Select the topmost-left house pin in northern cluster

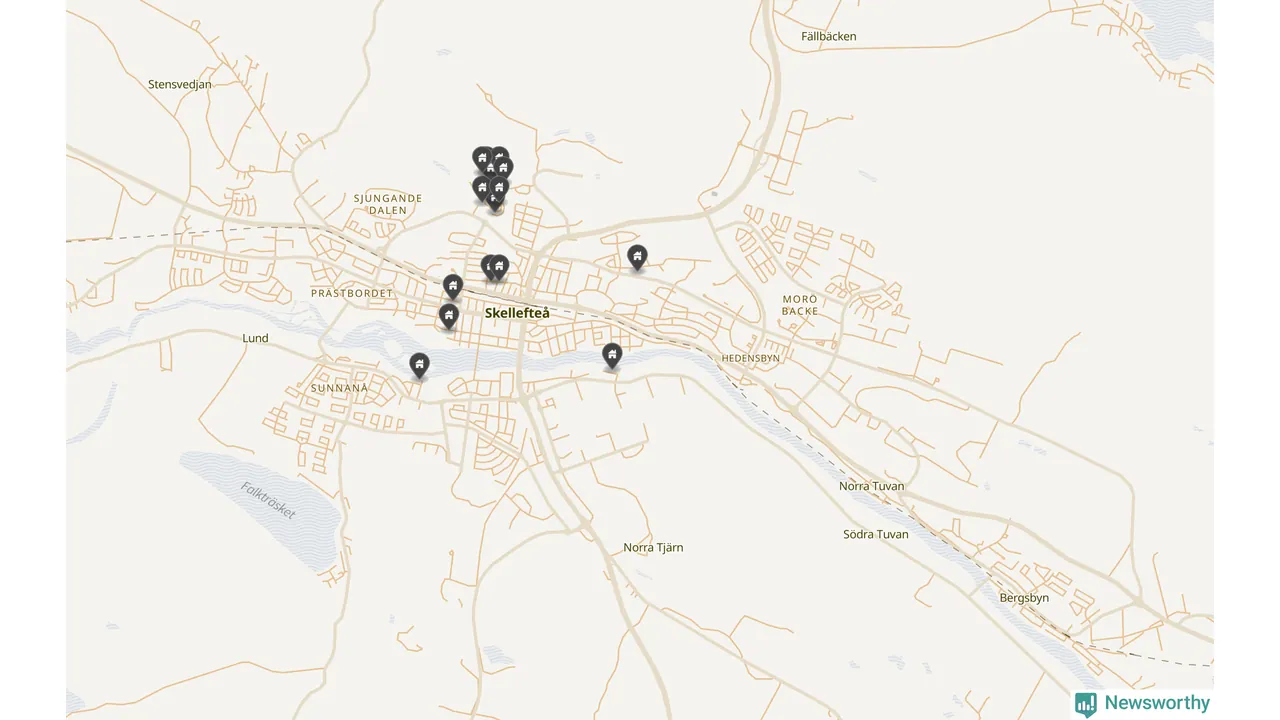[x=482, y=158]
